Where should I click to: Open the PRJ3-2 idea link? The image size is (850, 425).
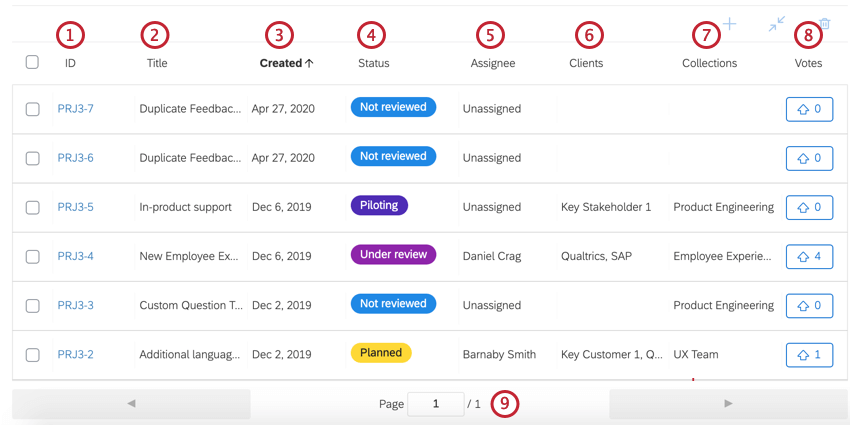pos(75,355)
